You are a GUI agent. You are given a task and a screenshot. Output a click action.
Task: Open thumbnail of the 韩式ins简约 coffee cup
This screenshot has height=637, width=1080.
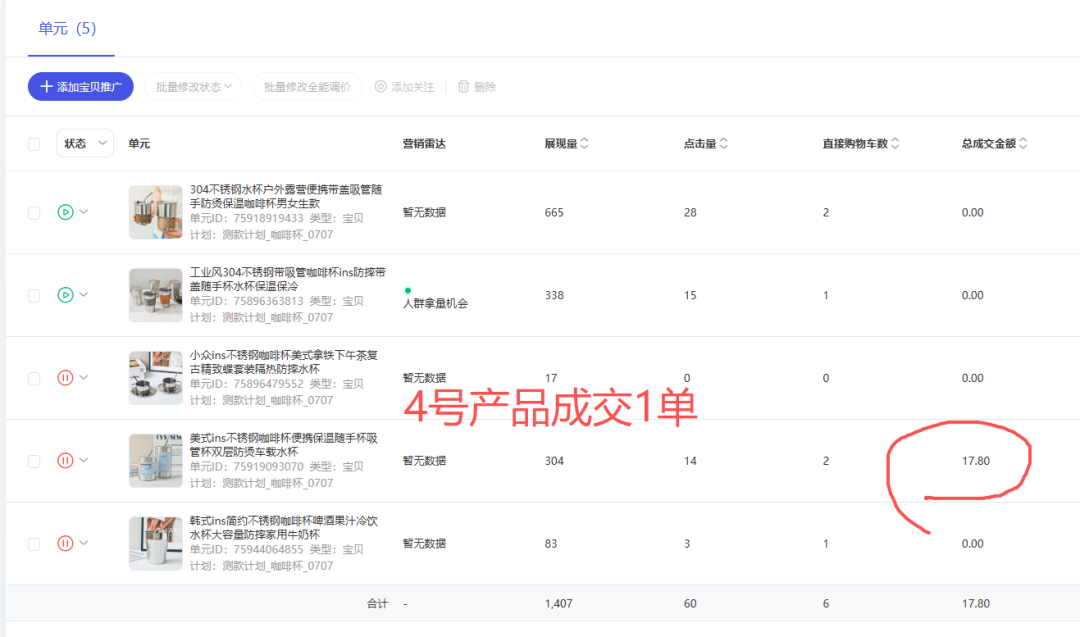(x=156, y=544)
